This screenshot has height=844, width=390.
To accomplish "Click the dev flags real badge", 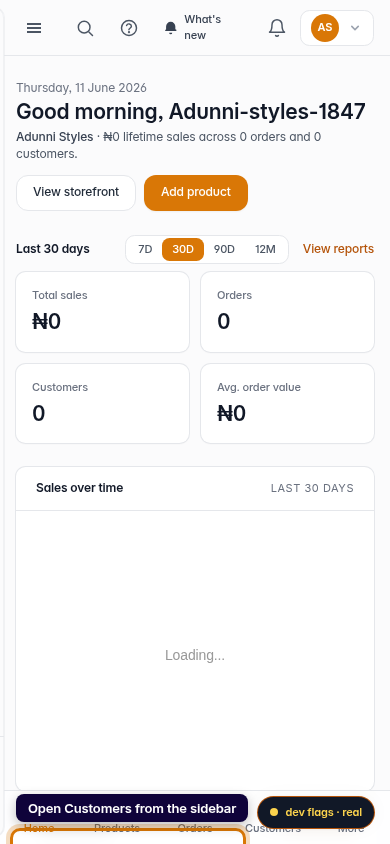I will coord(316,812).
